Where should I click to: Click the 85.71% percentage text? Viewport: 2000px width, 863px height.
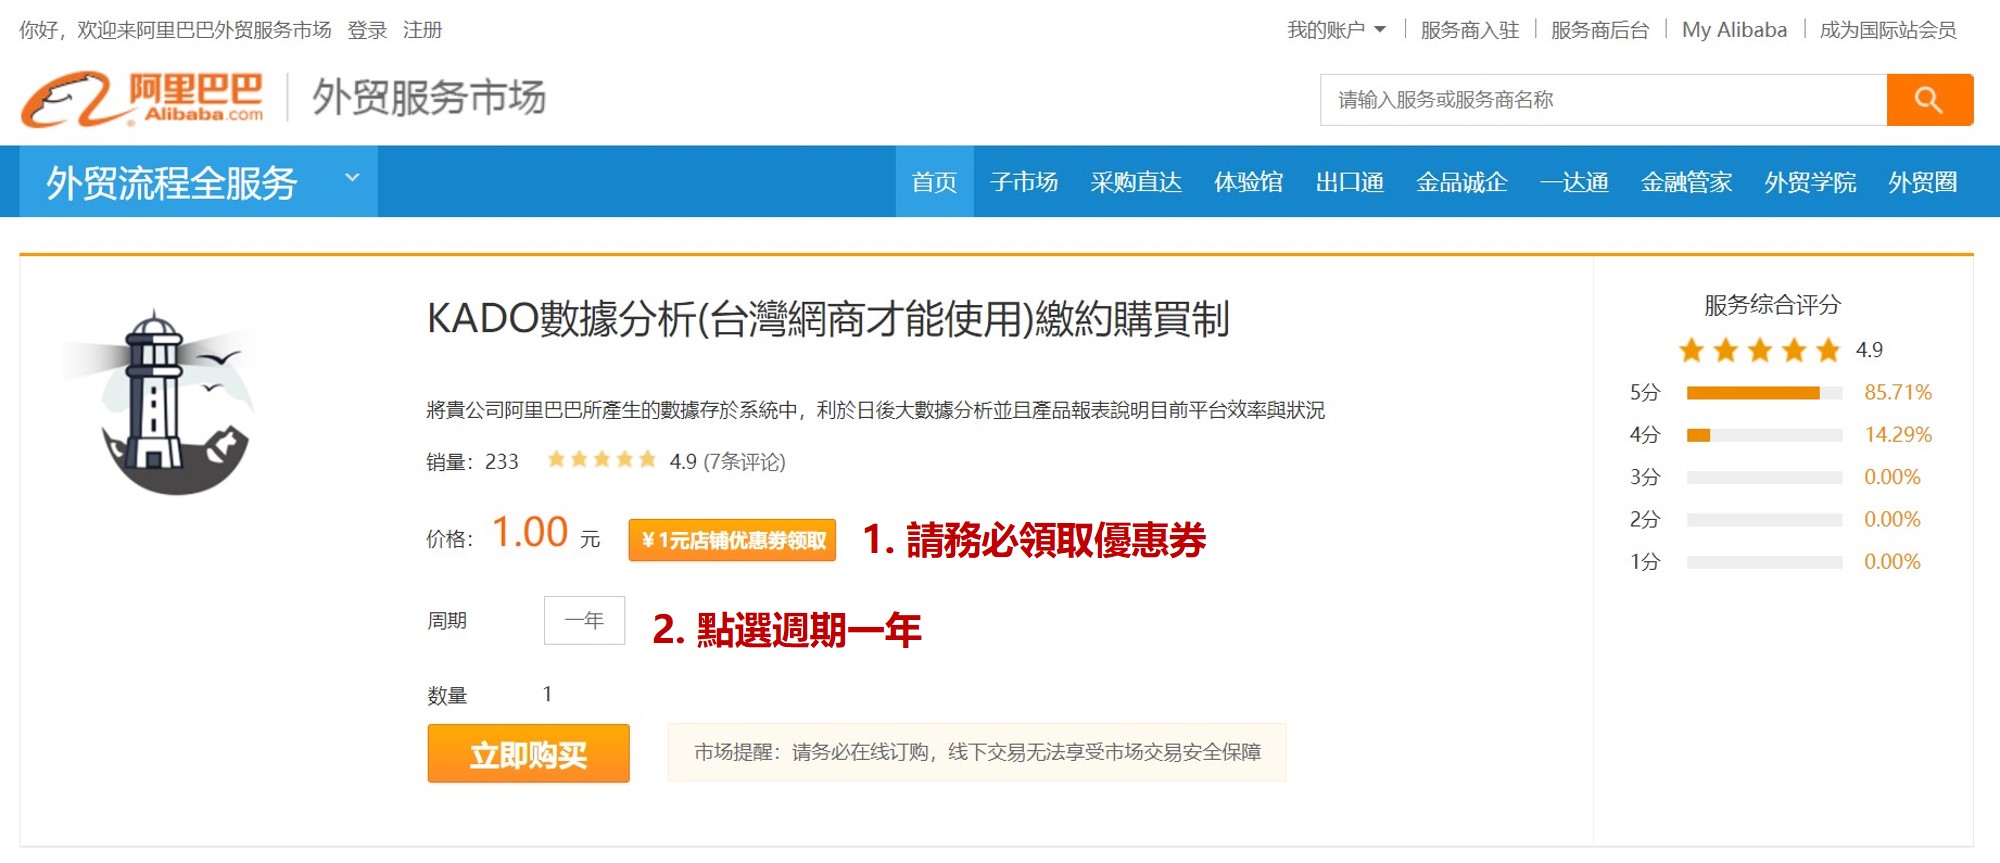click(1897, 392)
